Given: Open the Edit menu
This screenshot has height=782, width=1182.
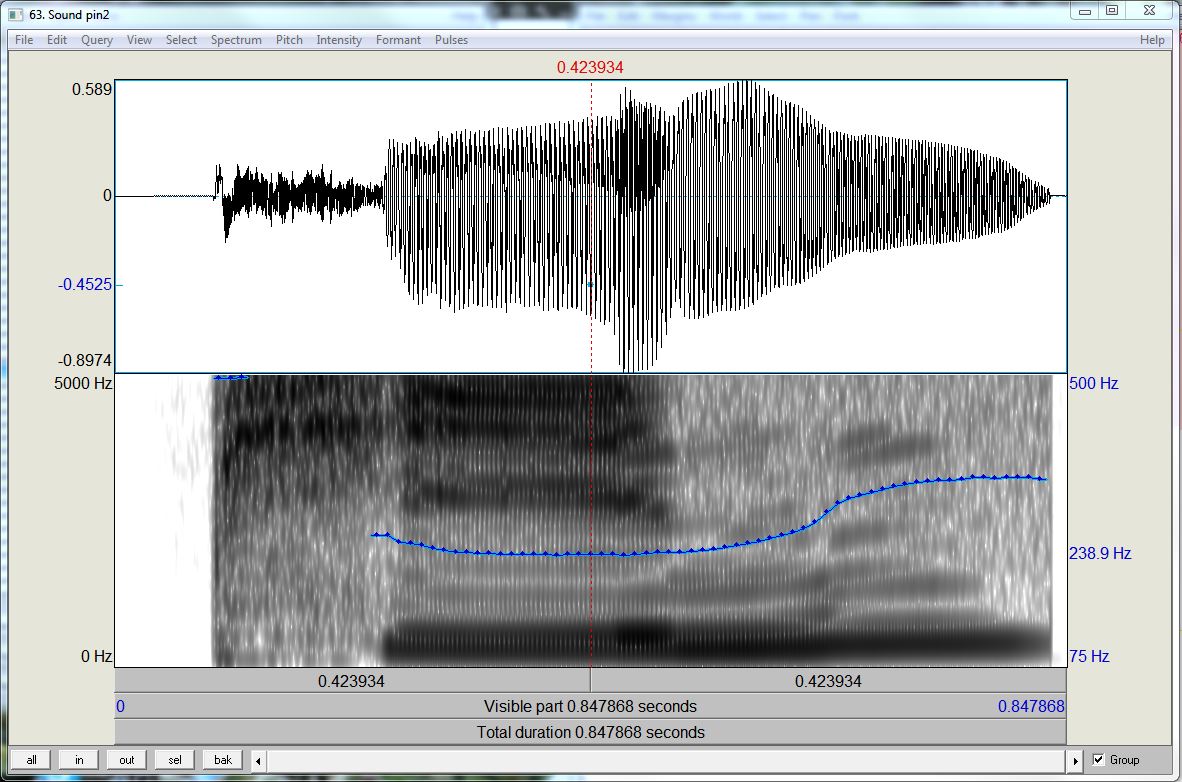Looking at the screenshot, I should pyautogui.click(x=57, y=40).
